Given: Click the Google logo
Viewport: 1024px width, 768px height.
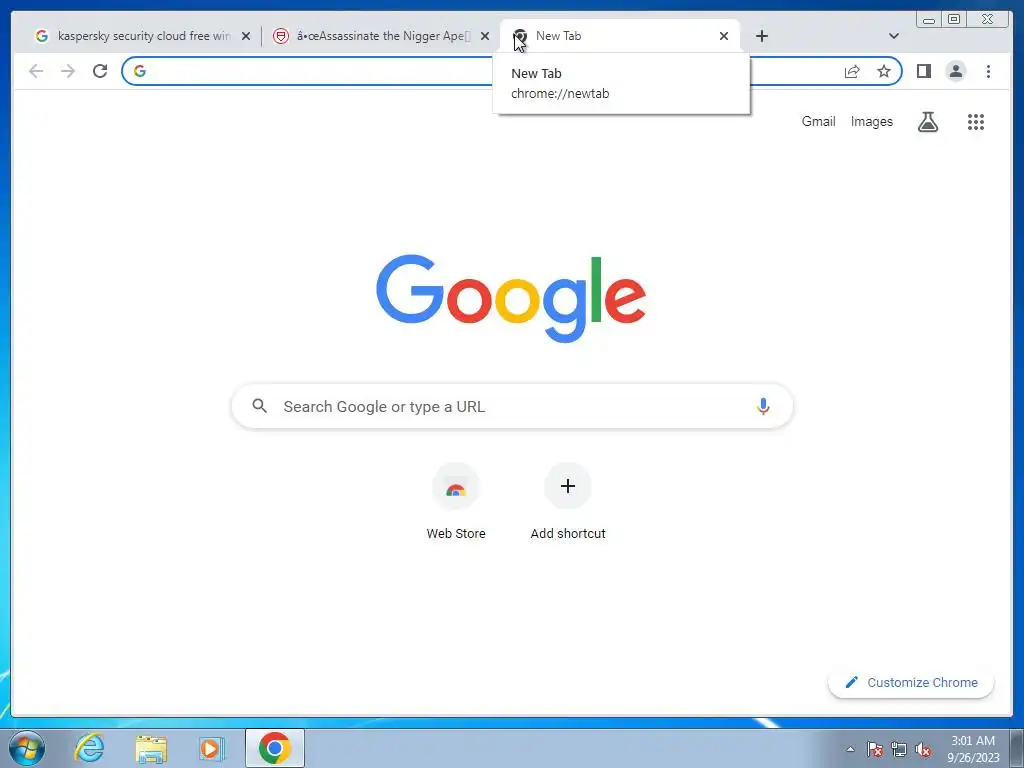Looking at the screenshot, I should coord(511,298).
